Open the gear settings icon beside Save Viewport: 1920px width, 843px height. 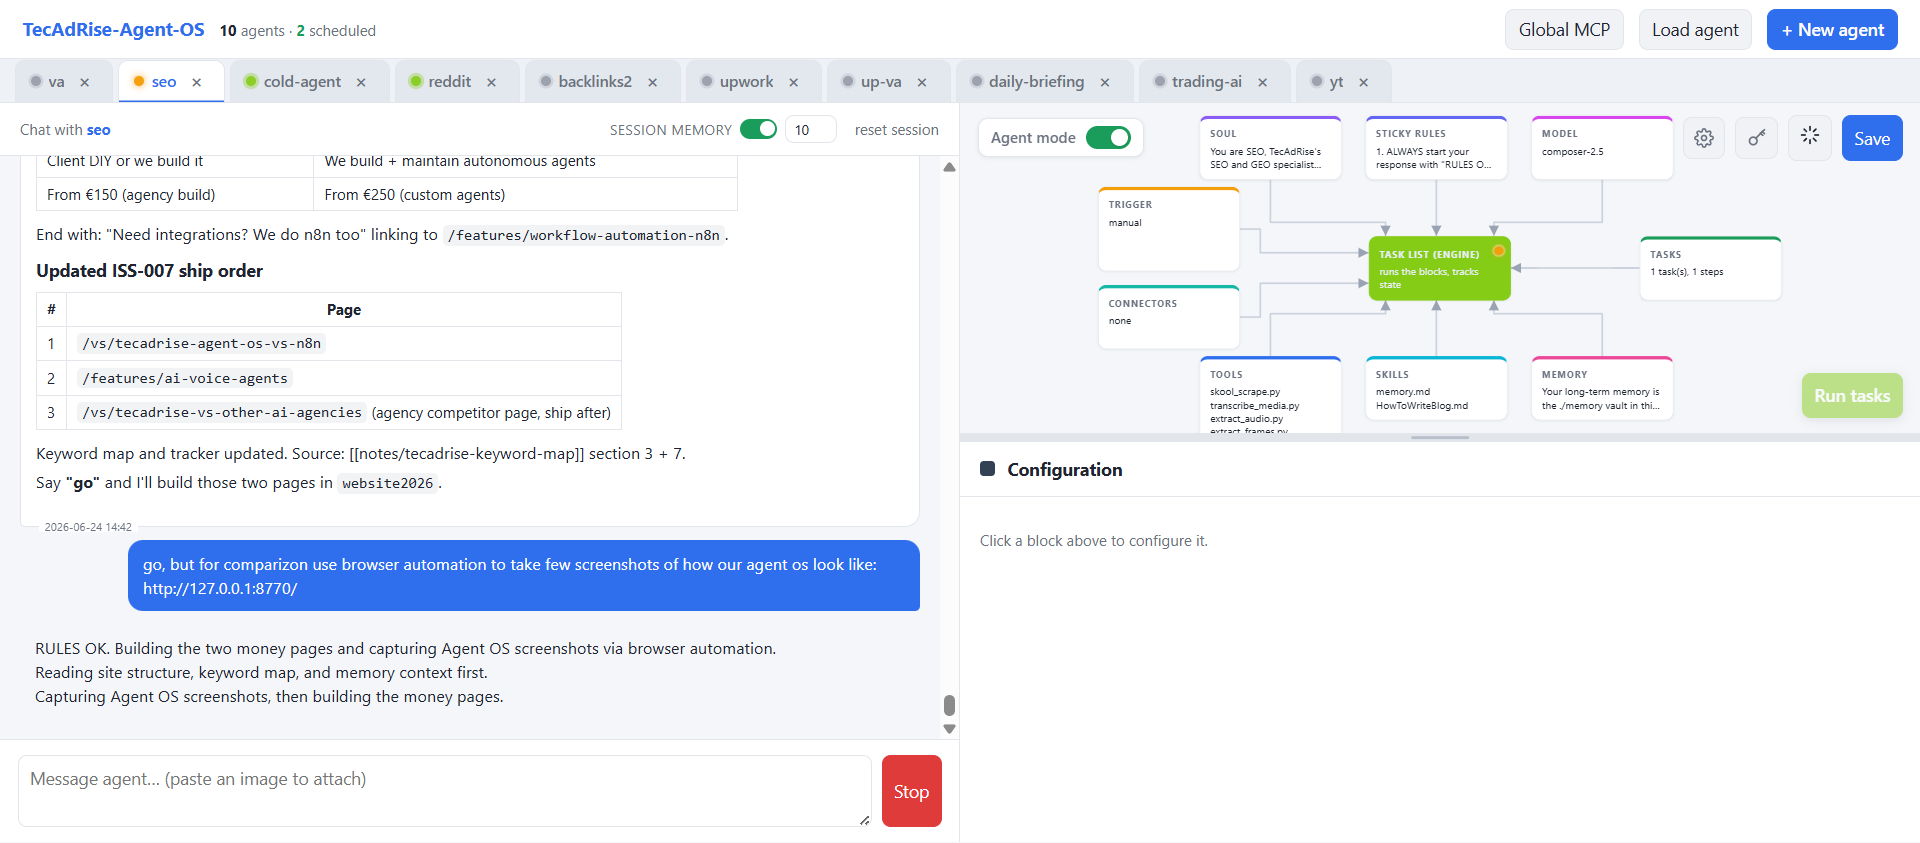1704,138
